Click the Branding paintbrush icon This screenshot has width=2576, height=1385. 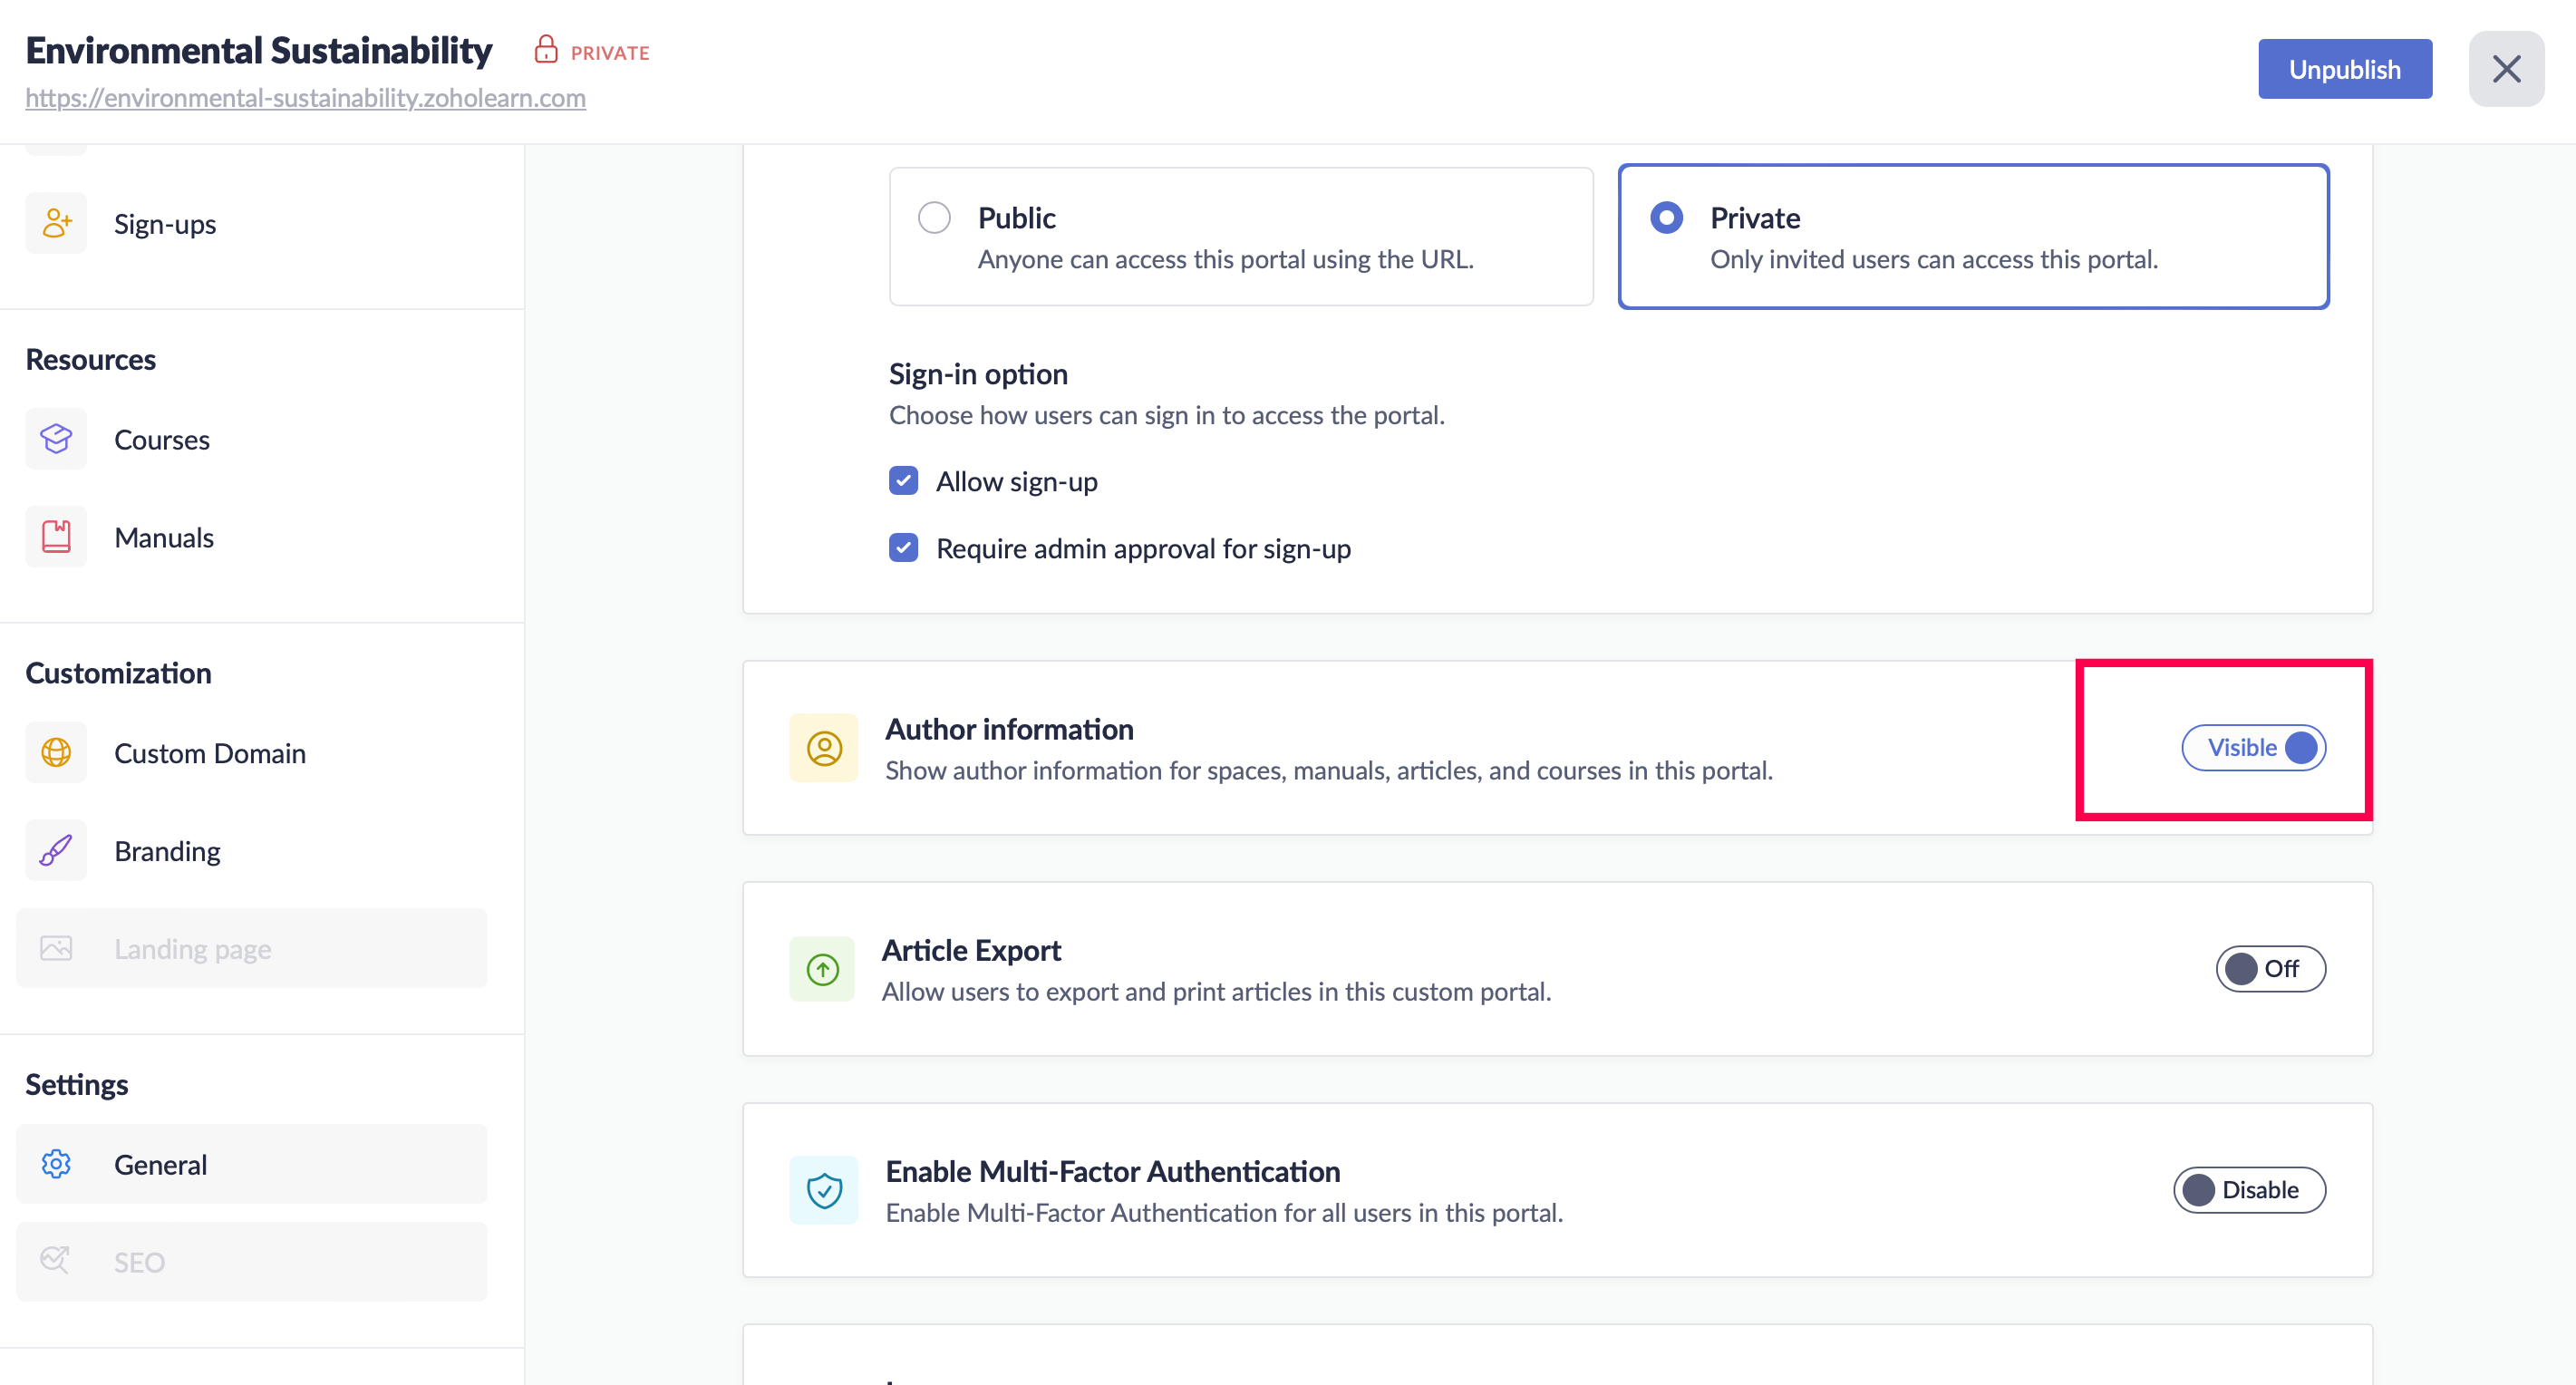pyautogui.click(x=56, y=850)
